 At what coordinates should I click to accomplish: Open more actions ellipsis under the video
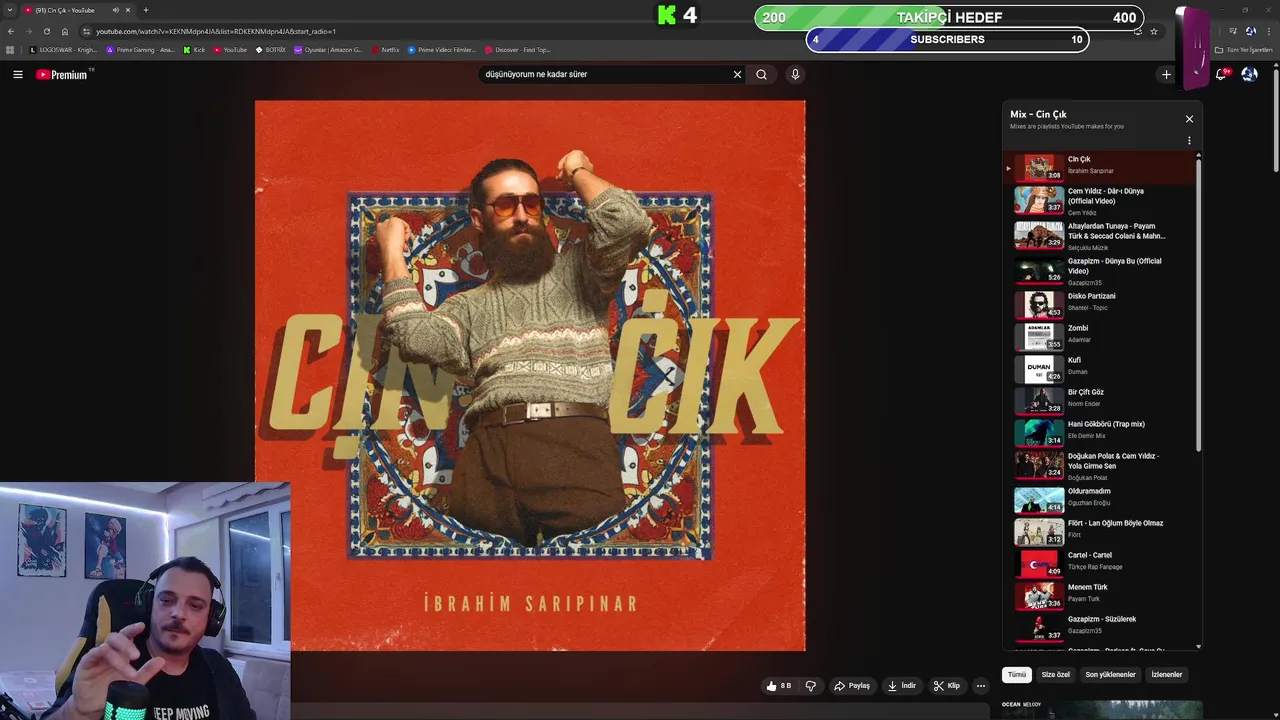point(981,686)
